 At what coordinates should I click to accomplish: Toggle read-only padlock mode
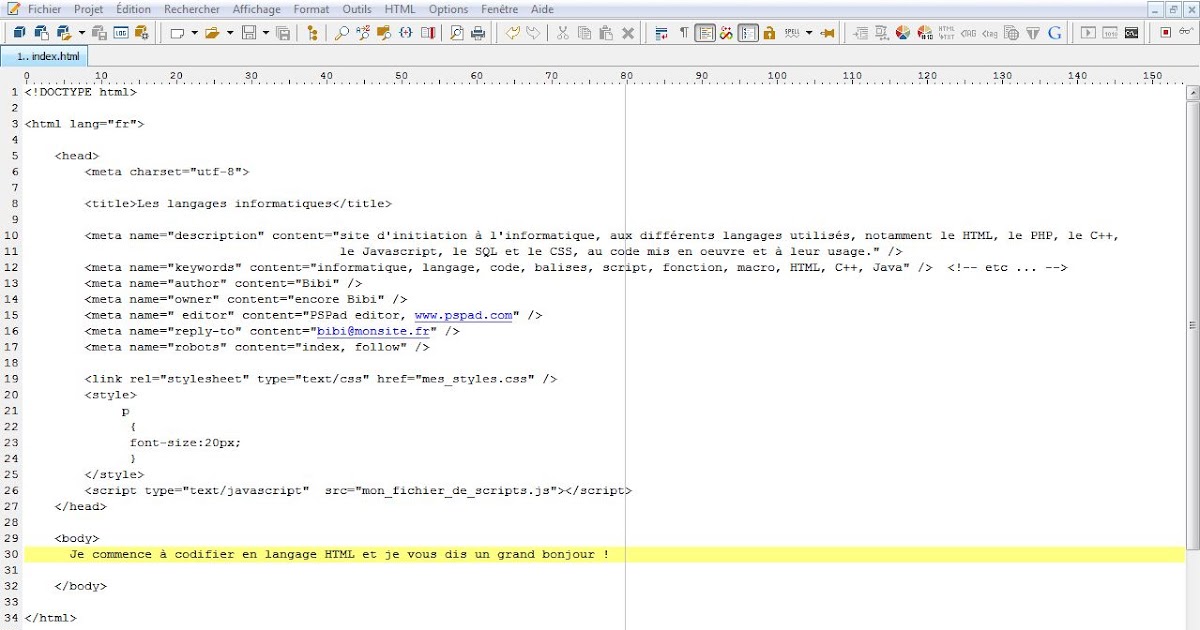769,33
